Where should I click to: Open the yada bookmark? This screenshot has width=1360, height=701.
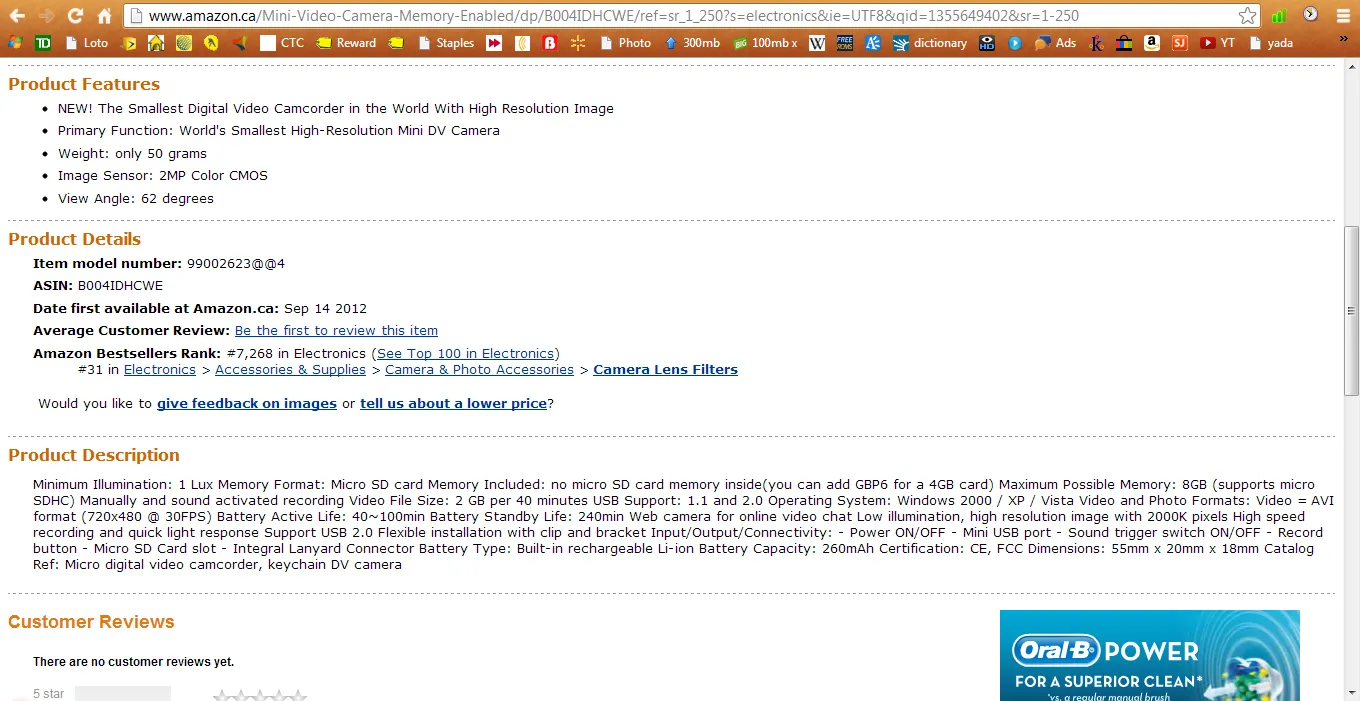(1271, 43)
